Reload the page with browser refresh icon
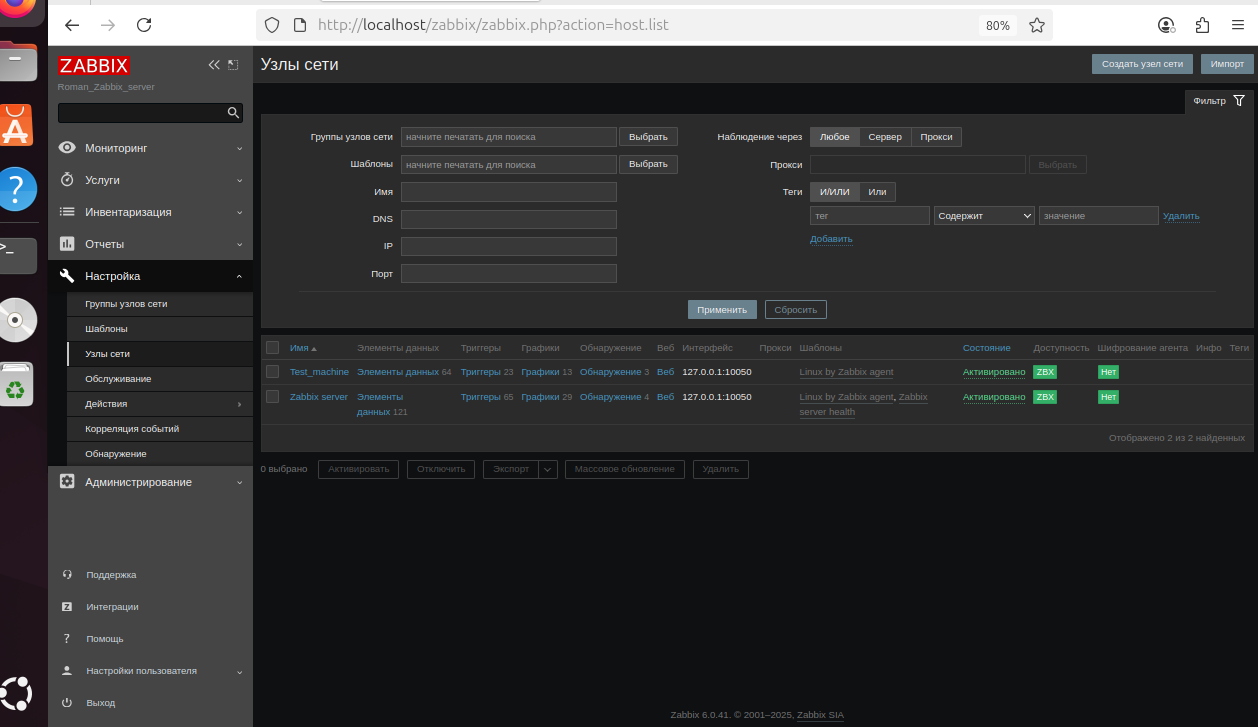 (x=144, y=25)
